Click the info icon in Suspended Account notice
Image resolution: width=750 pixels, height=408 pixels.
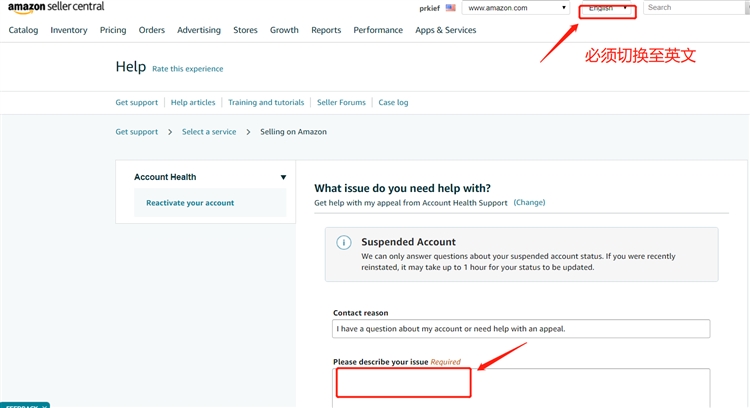point(343,243)
